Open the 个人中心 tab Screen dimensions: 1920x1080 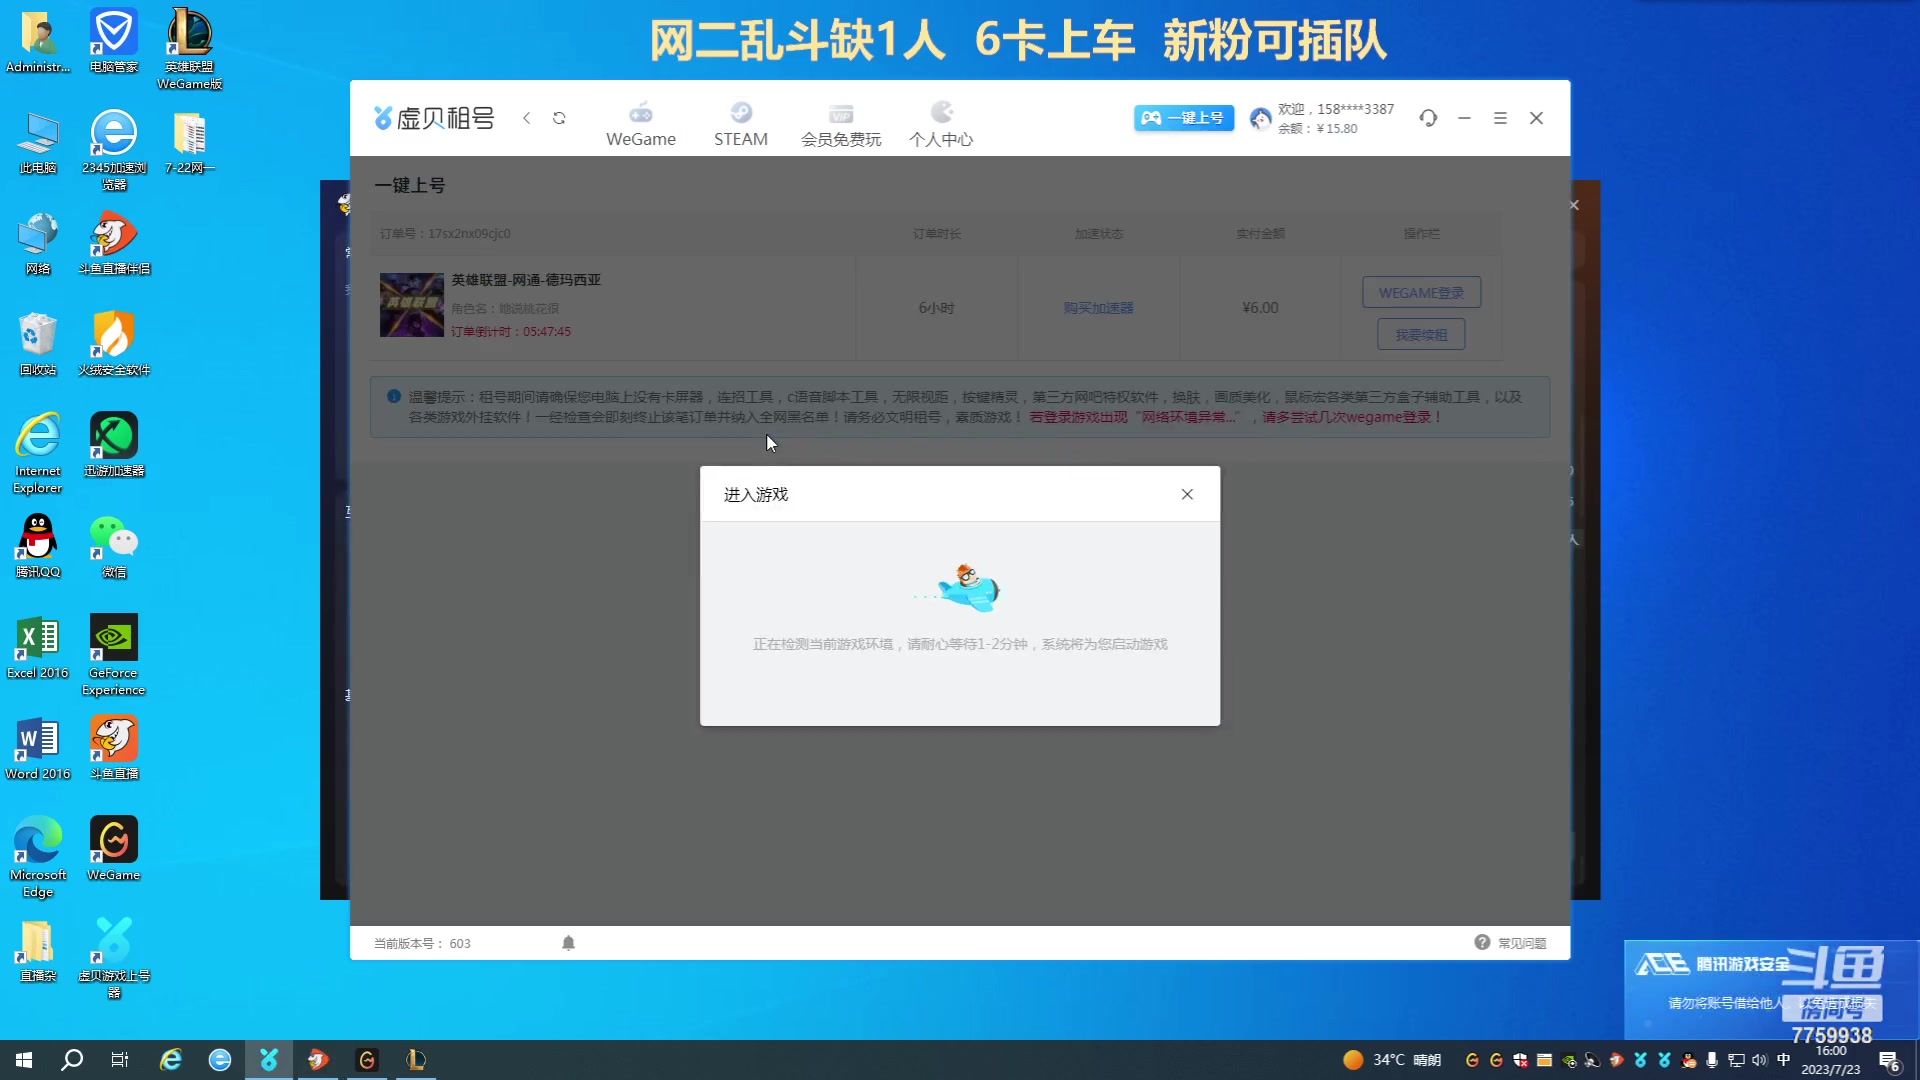pos(941,125)
